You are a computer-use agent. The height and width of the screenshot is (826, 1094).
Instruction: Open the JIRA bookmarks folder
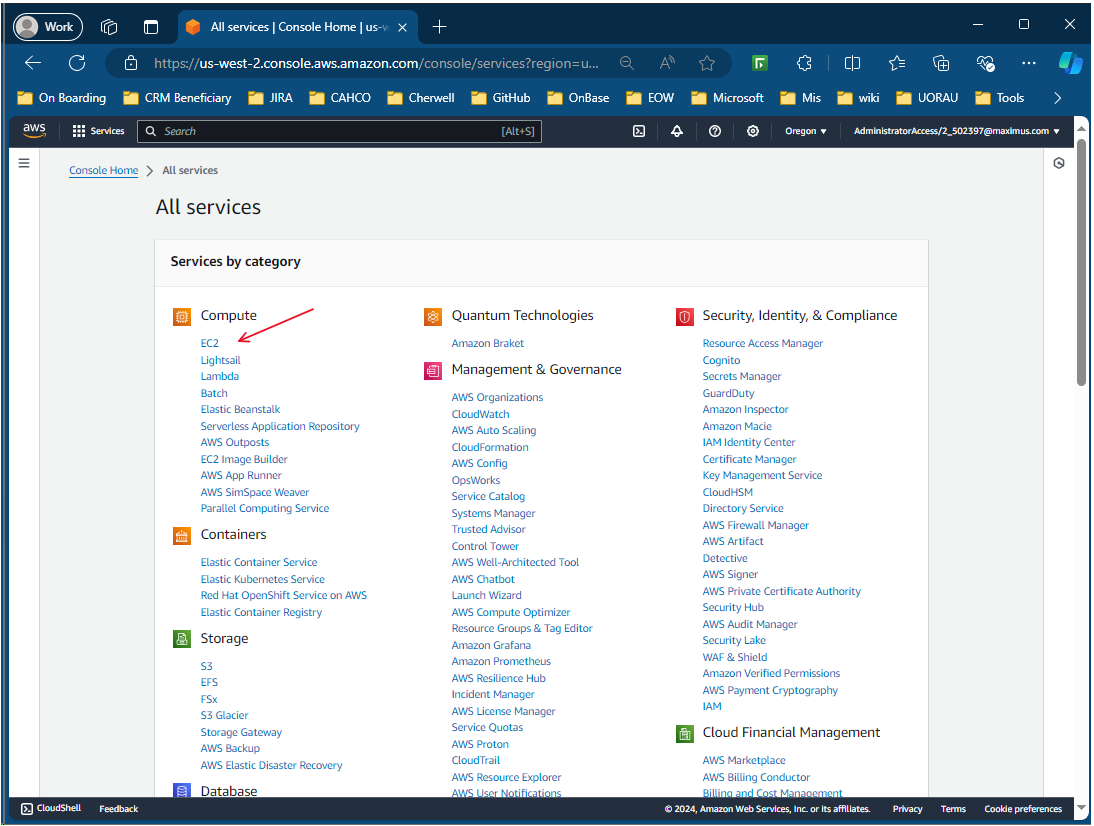[274, 98]
